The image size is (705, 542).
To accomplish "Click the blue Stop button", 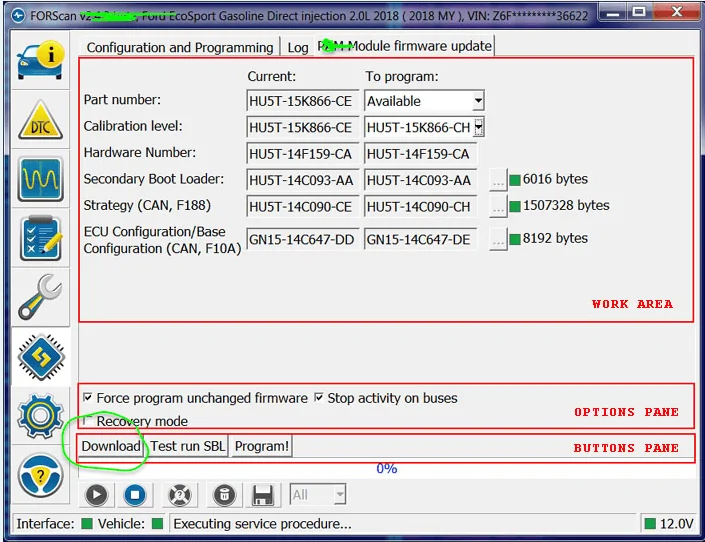I will point(135,495).
